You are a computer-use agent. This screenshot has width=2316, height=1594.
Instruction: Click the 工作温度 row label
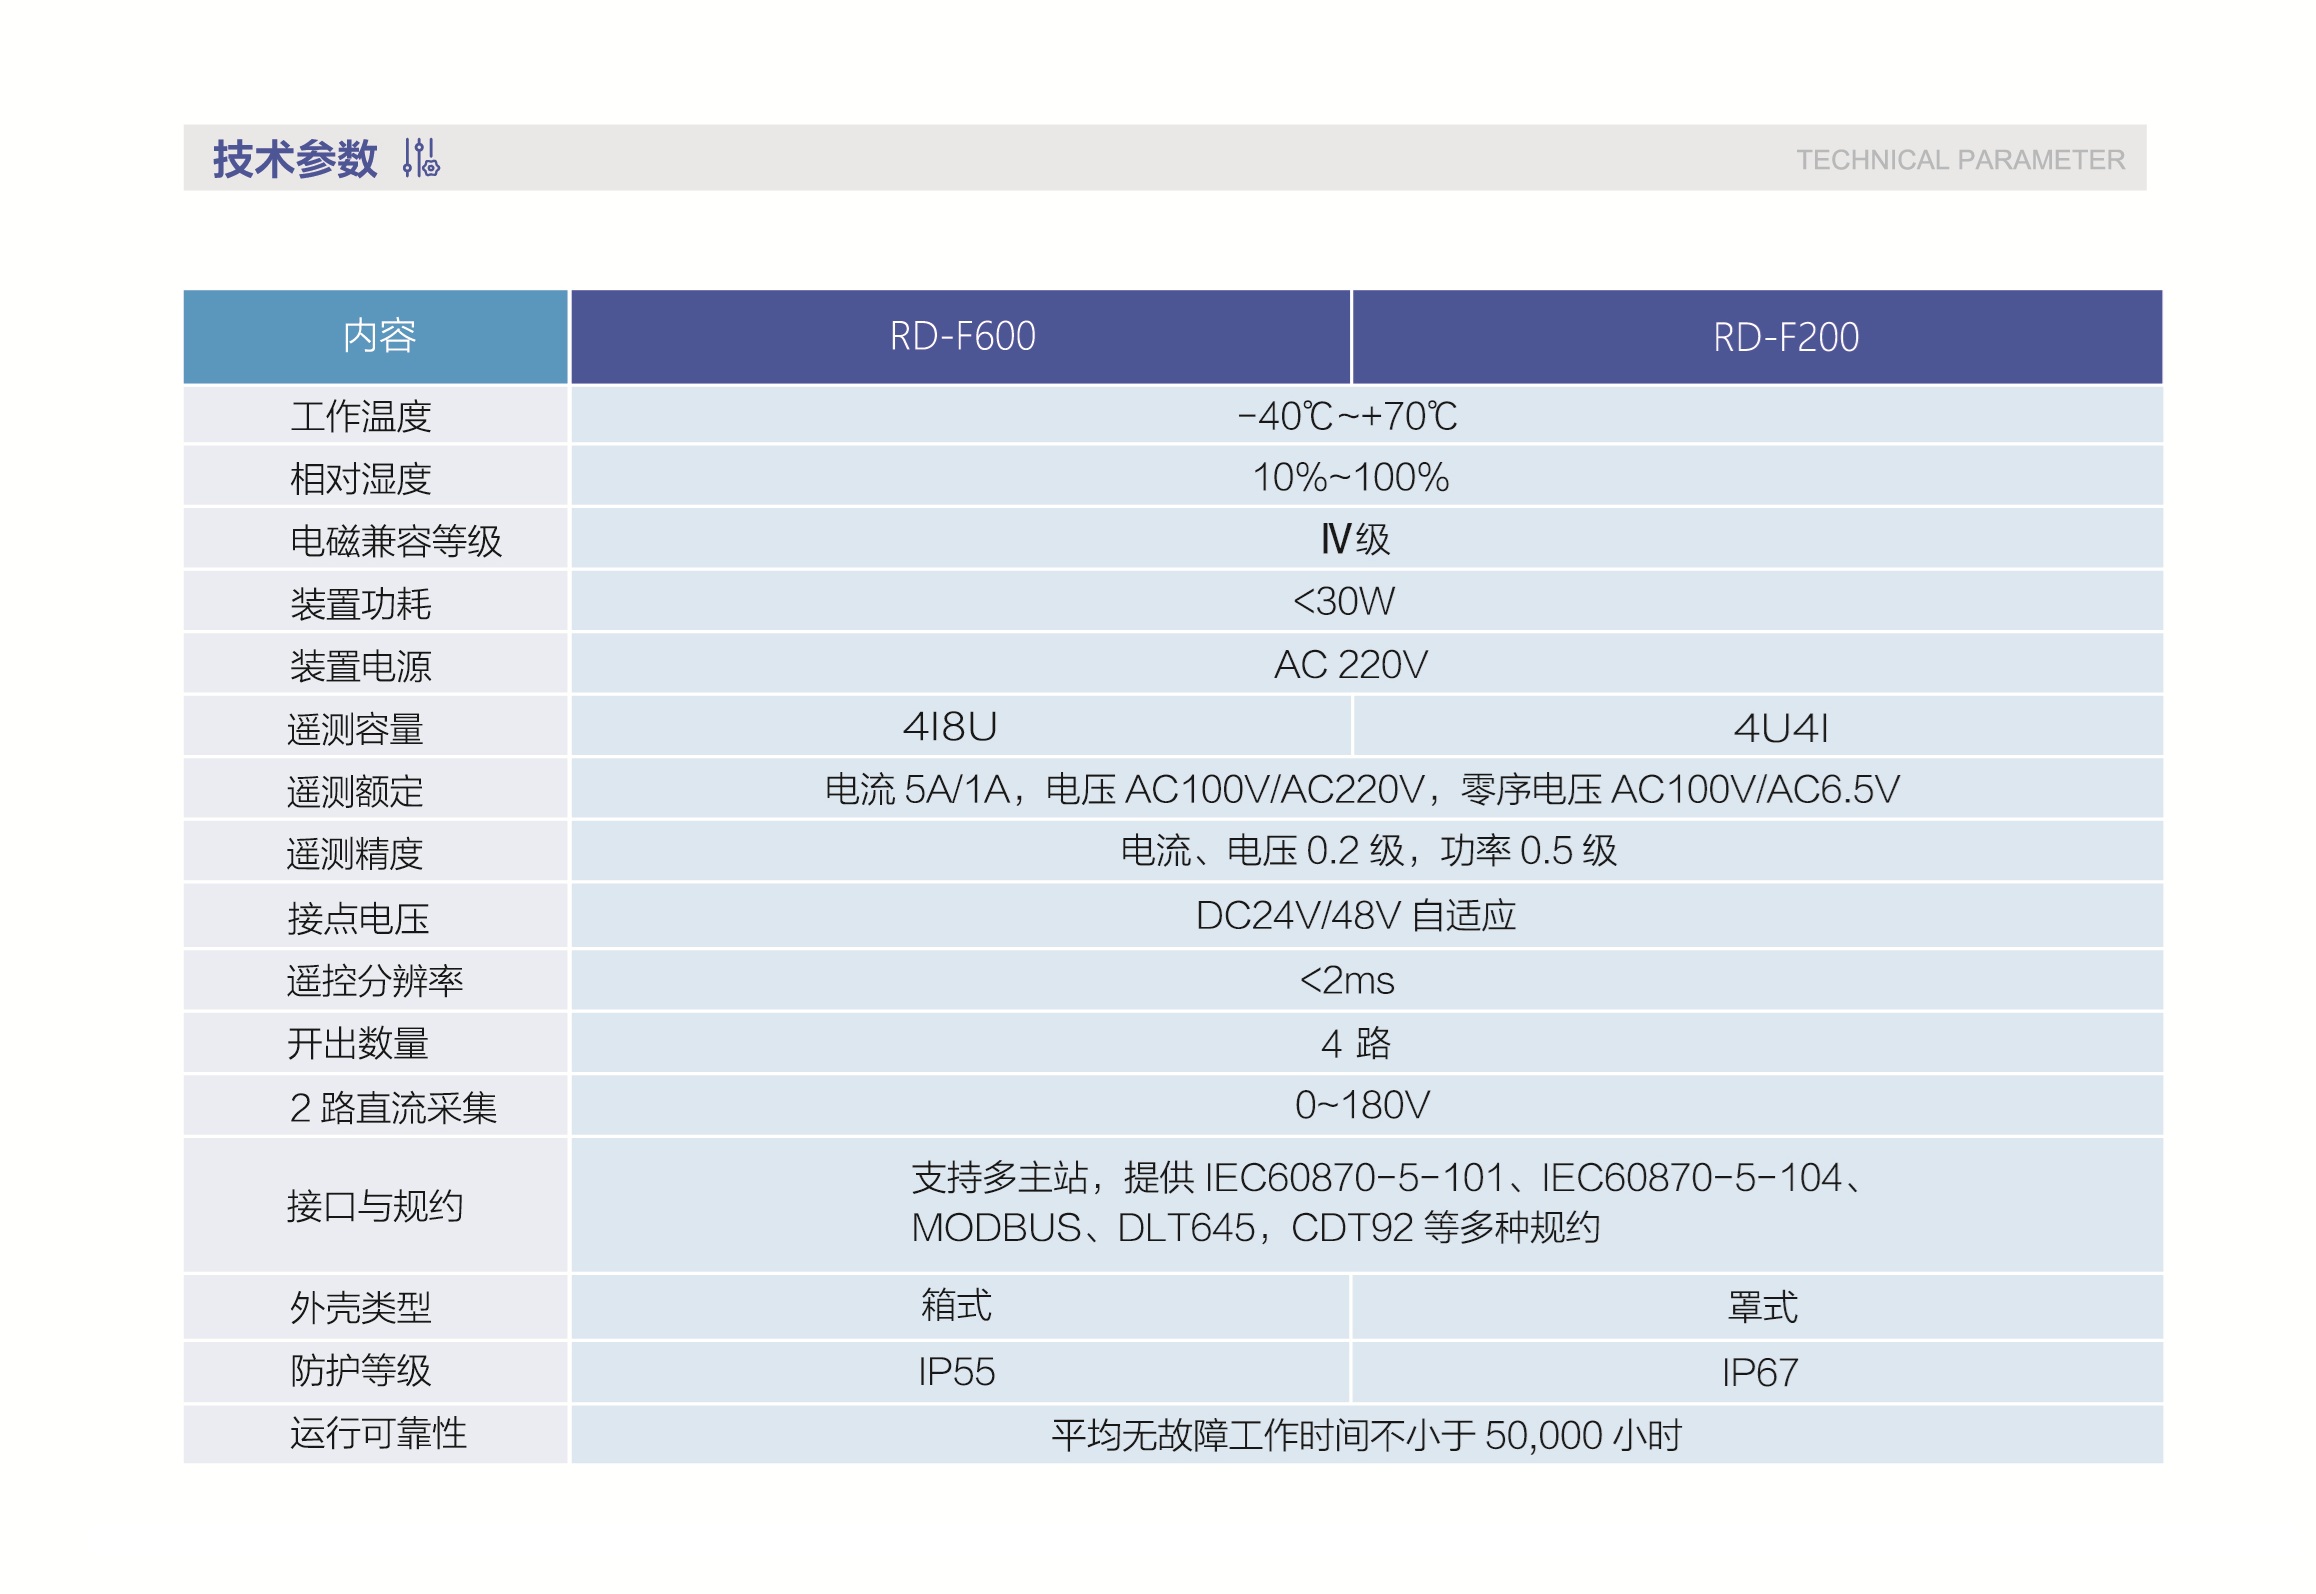[x=360, y=417]
